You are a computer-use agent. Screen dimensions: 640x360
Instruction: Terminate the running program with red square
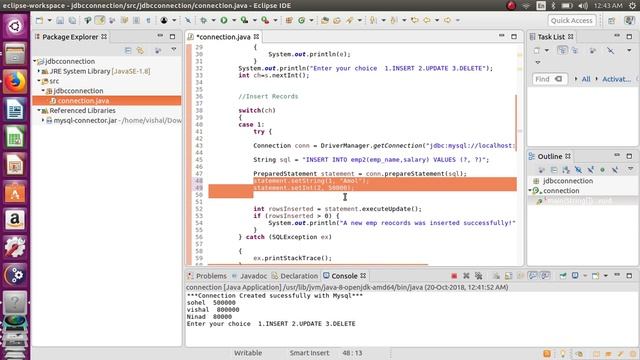454,276
